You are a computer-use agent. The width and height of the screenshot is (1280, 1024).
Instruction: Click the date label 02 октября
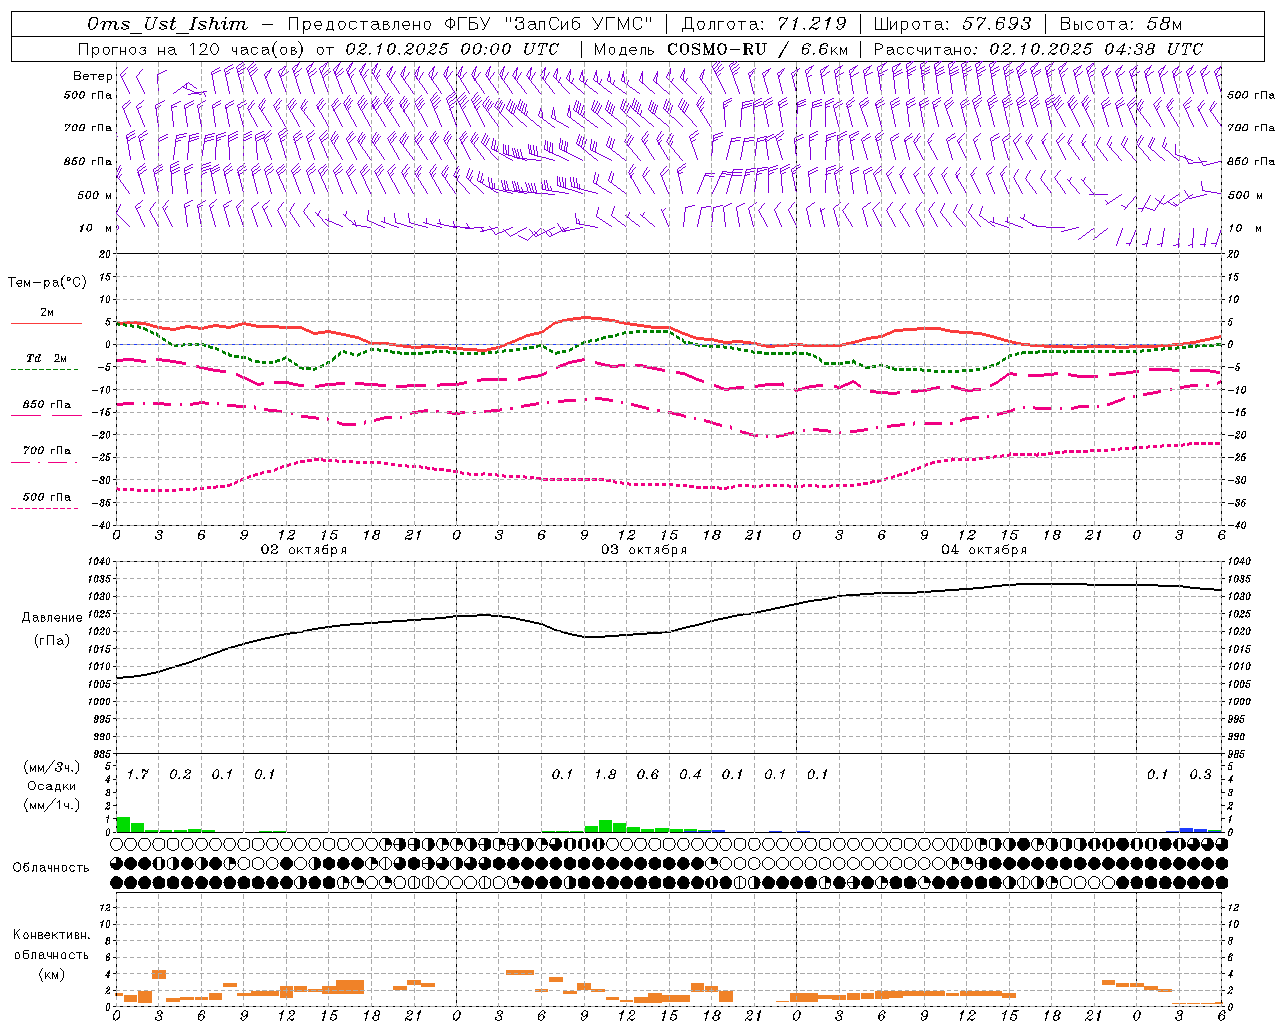coord(304,550)
